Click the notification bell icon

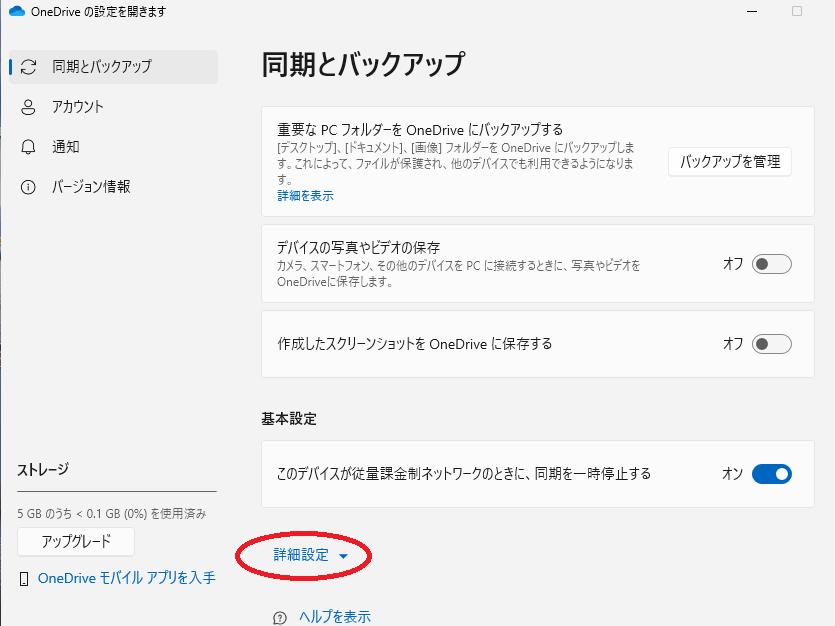coord(28,147)
